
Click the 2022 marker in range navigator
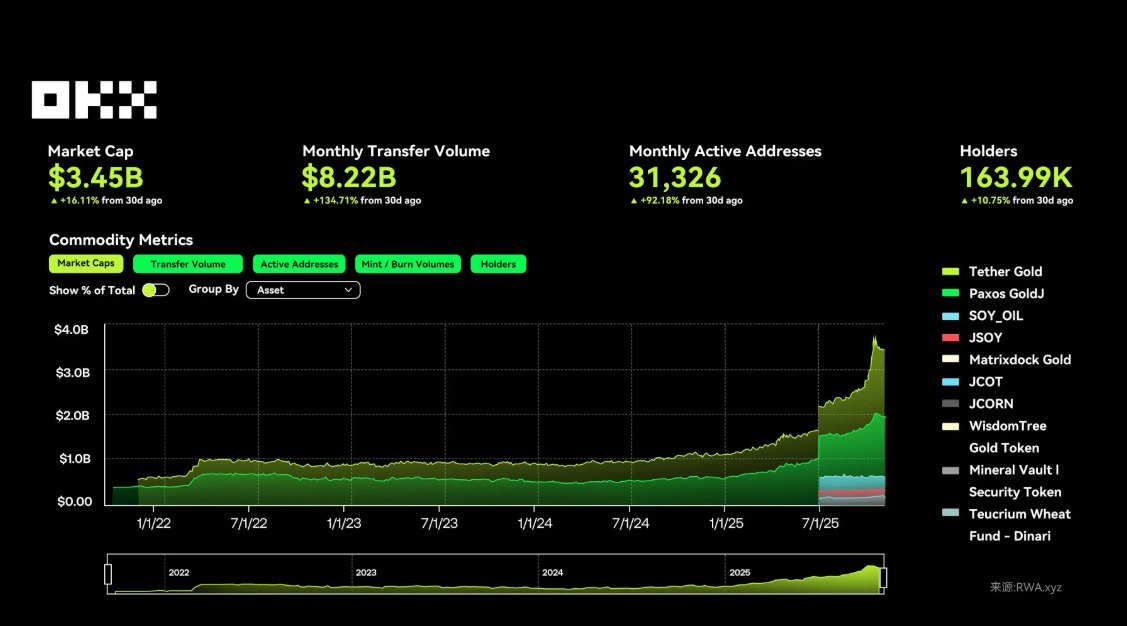[x=179, y=573]
